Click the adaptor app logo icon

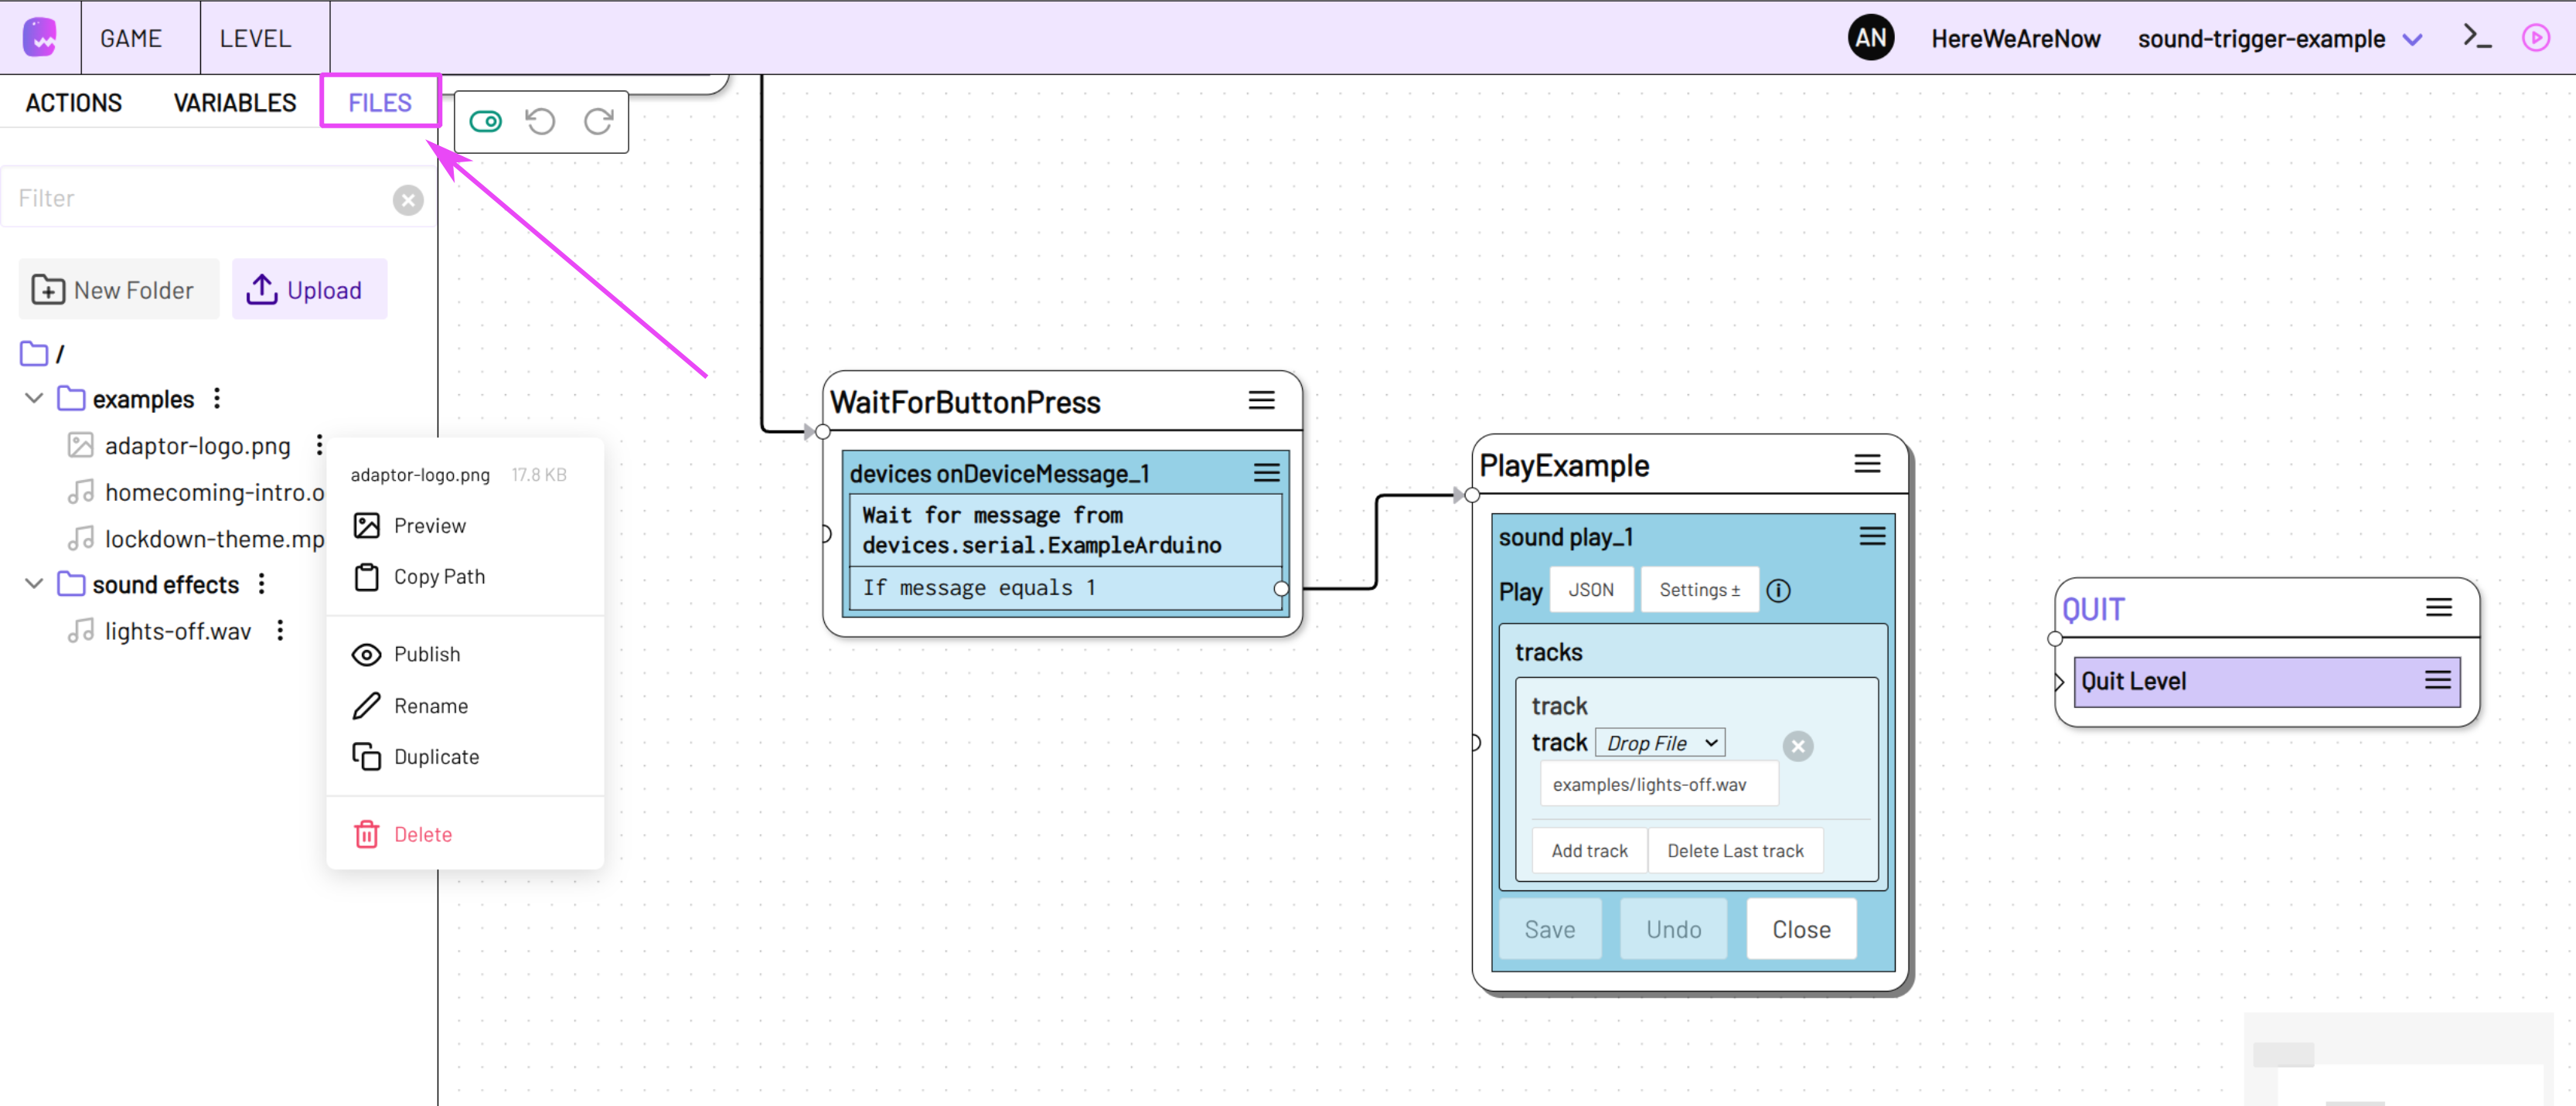40,38
